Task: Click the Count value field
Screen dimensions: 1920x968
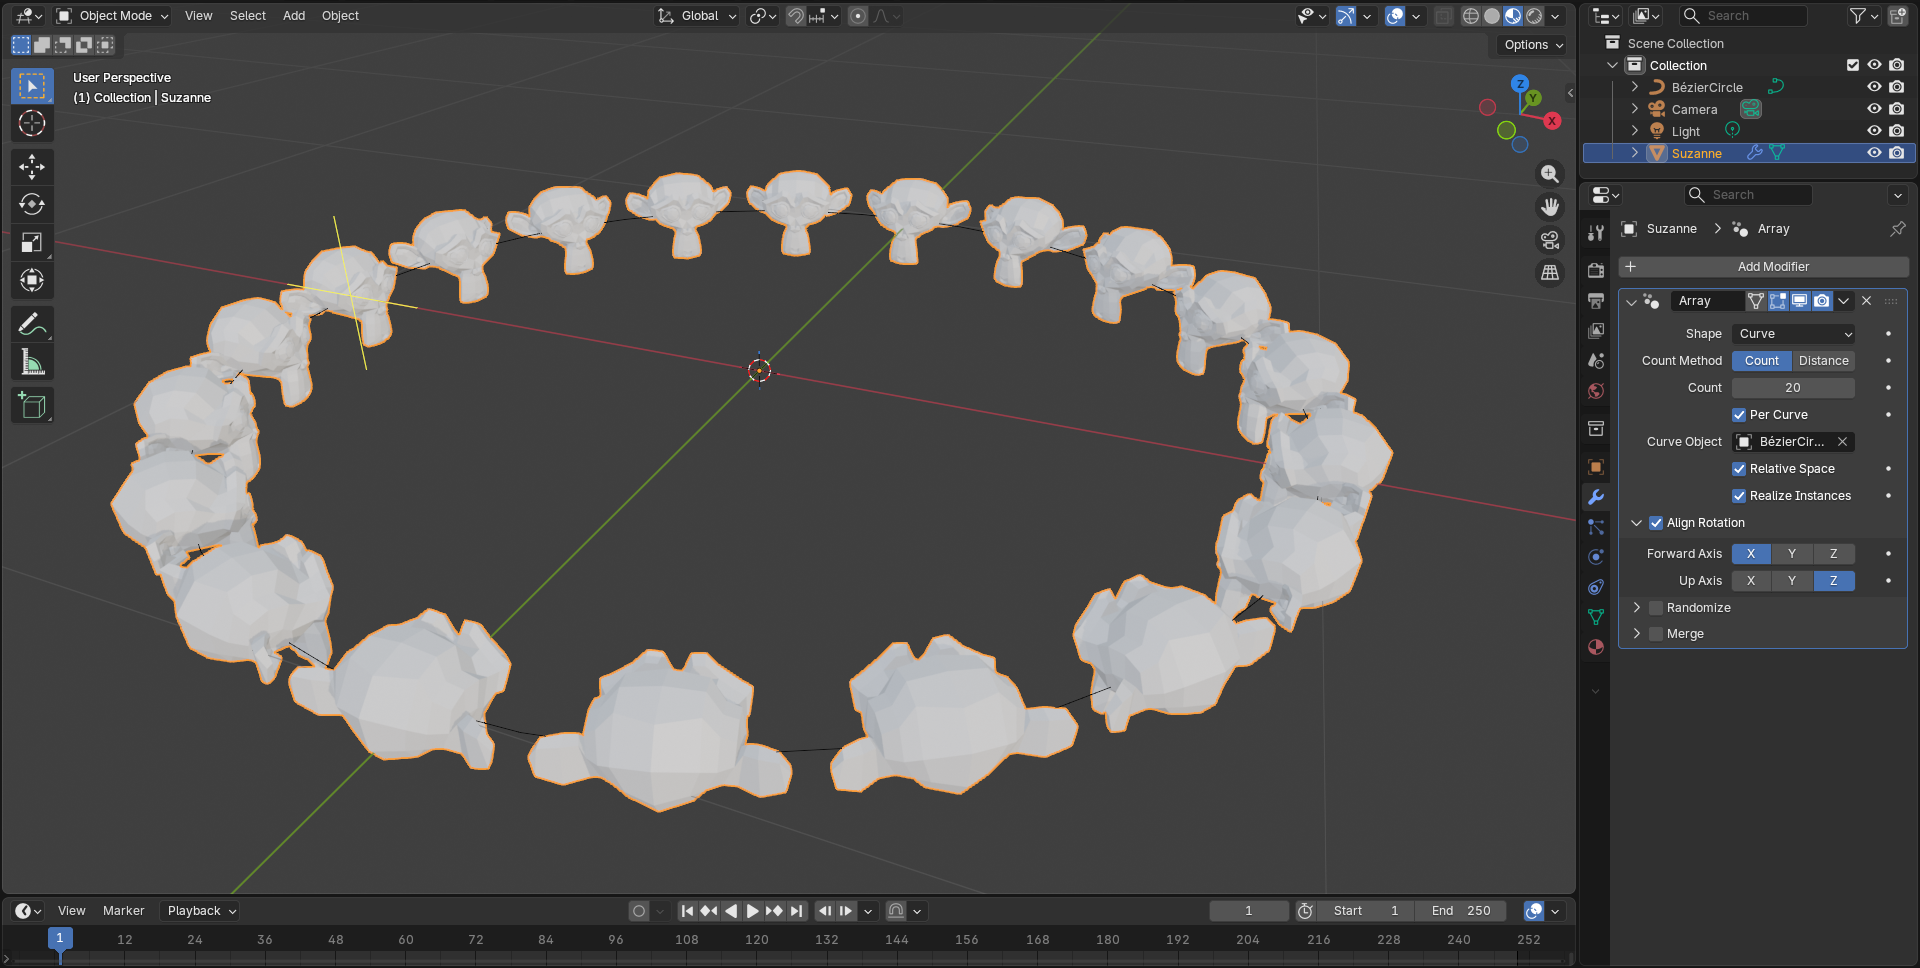Action: click(x=1794, y=388)
